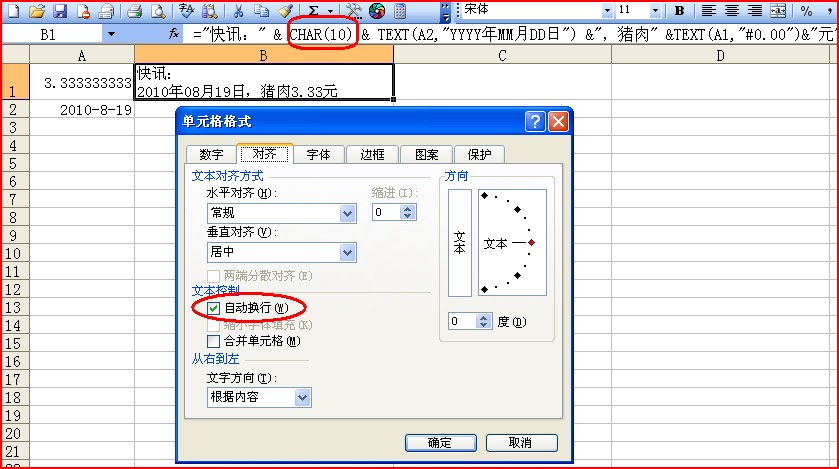Click the Cut scissors icon

[x=238, y=11]
